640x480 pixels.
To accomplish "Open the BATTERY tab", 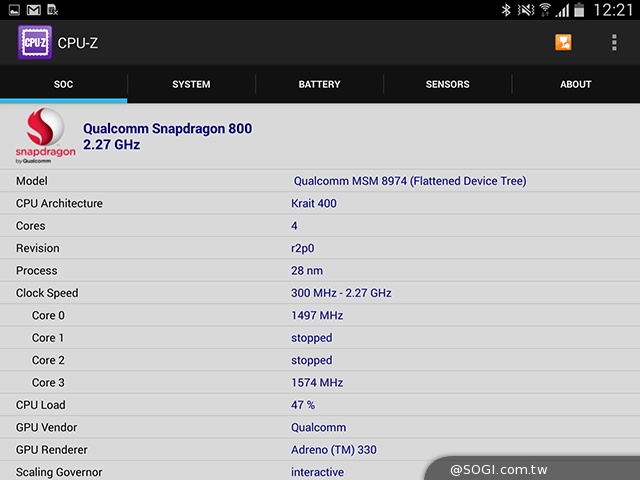I will point(320,84).
